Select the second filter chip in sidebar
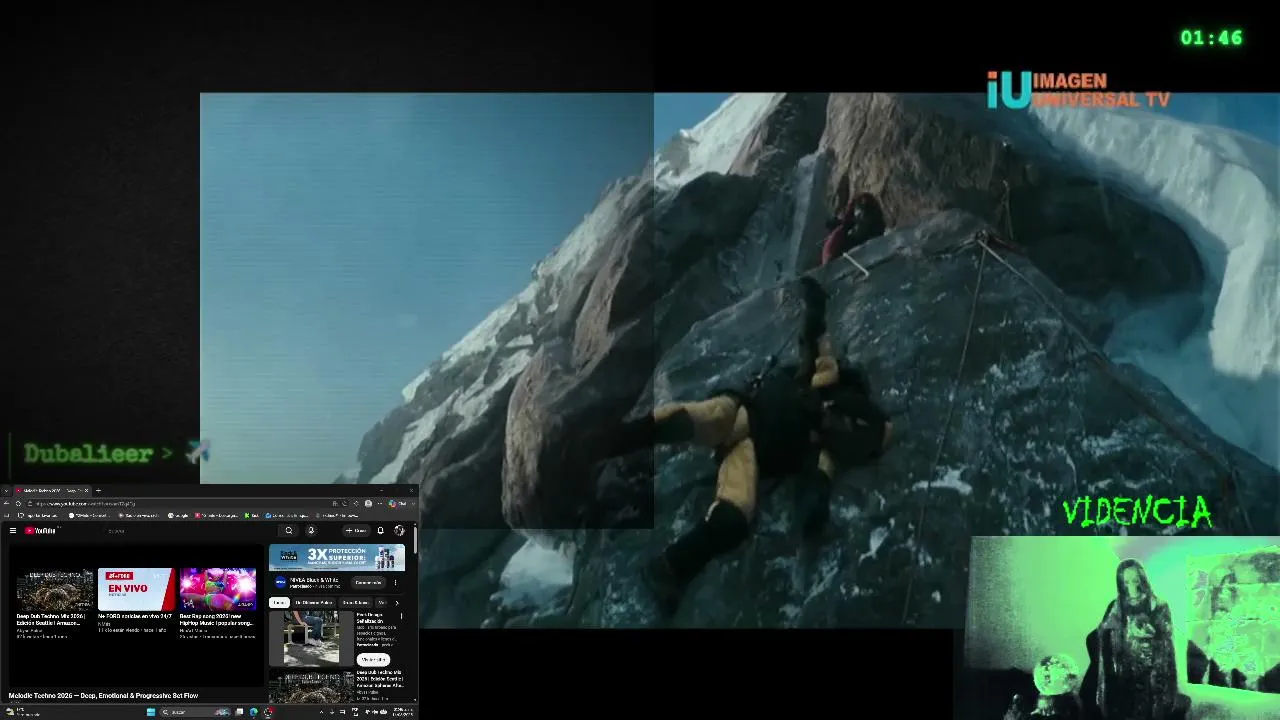 click(x=314, y=603)
